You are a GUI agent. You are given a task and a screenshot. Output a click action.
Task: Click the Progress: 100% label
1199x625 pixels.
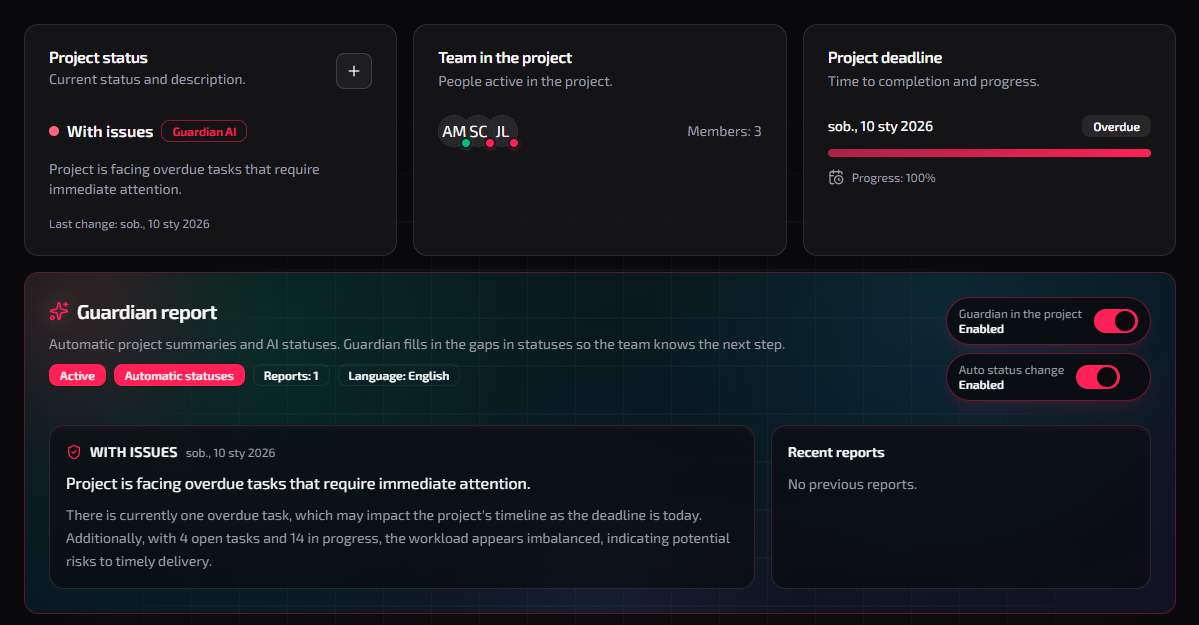tap(893, 178)
